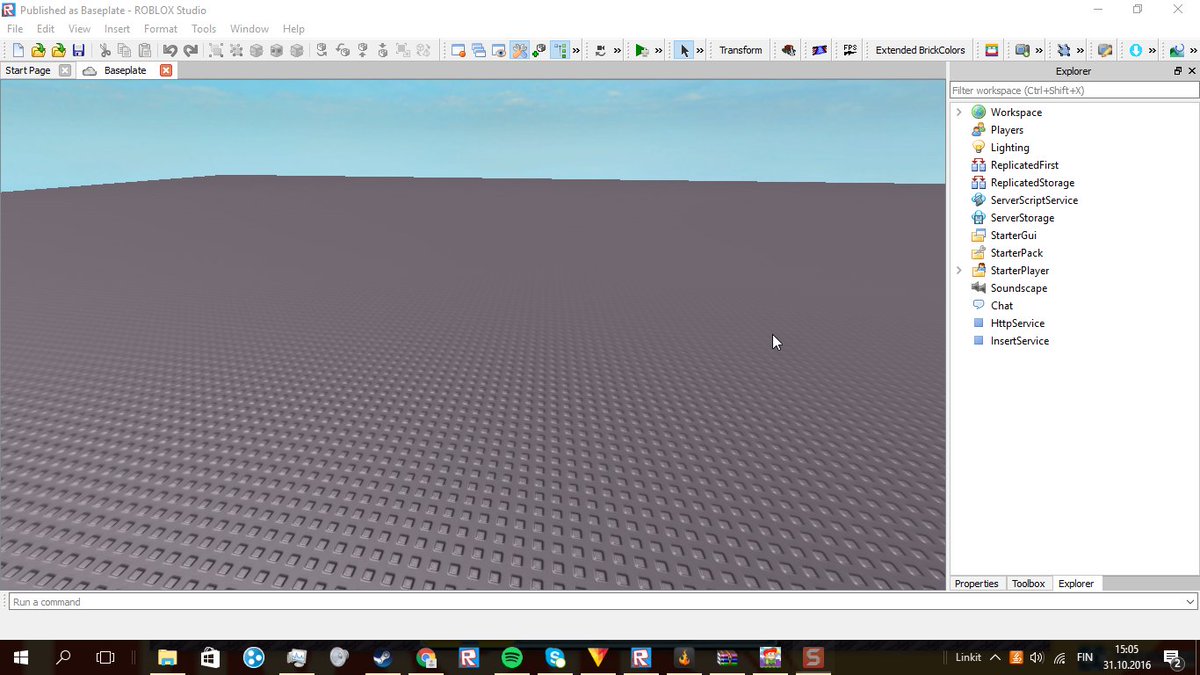Switch to the Properties panel tab

pyautogui.click(x=976, y=583)
